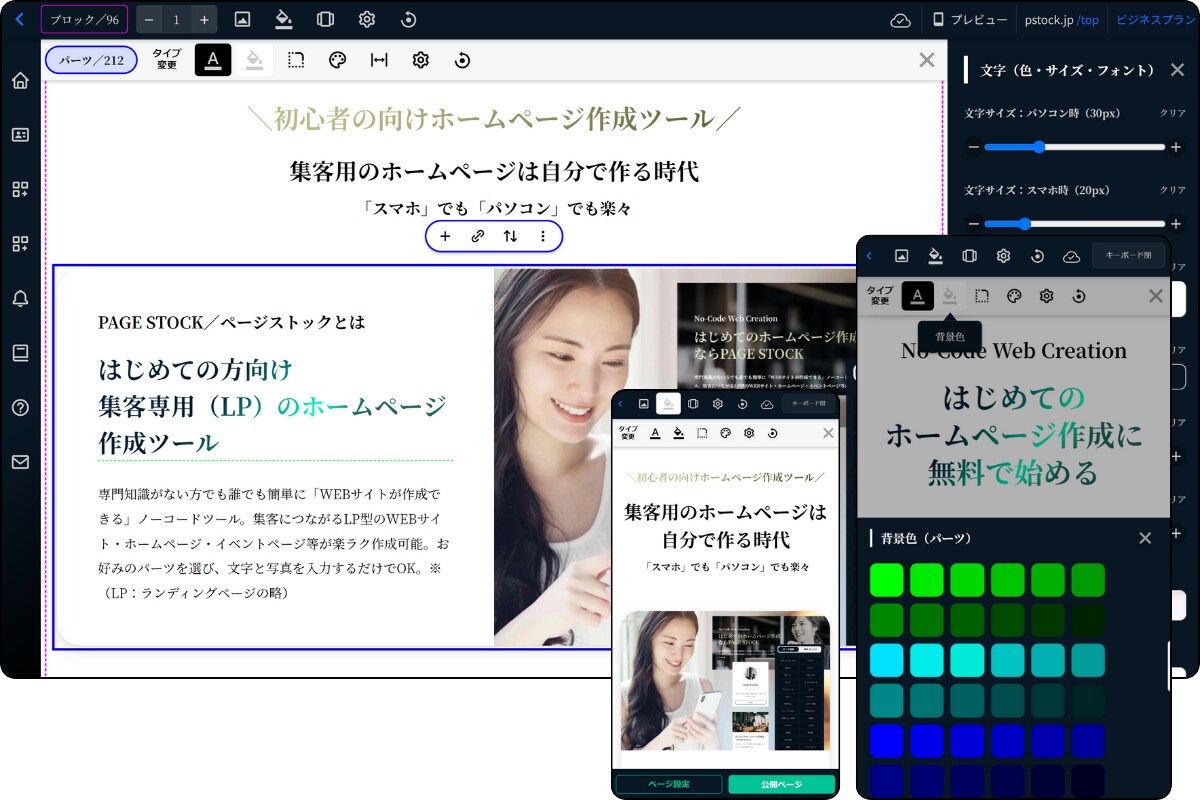The image size is (1200, 800).
Task: Click the woman photo in the main canvas
Action: click(585, 455)
